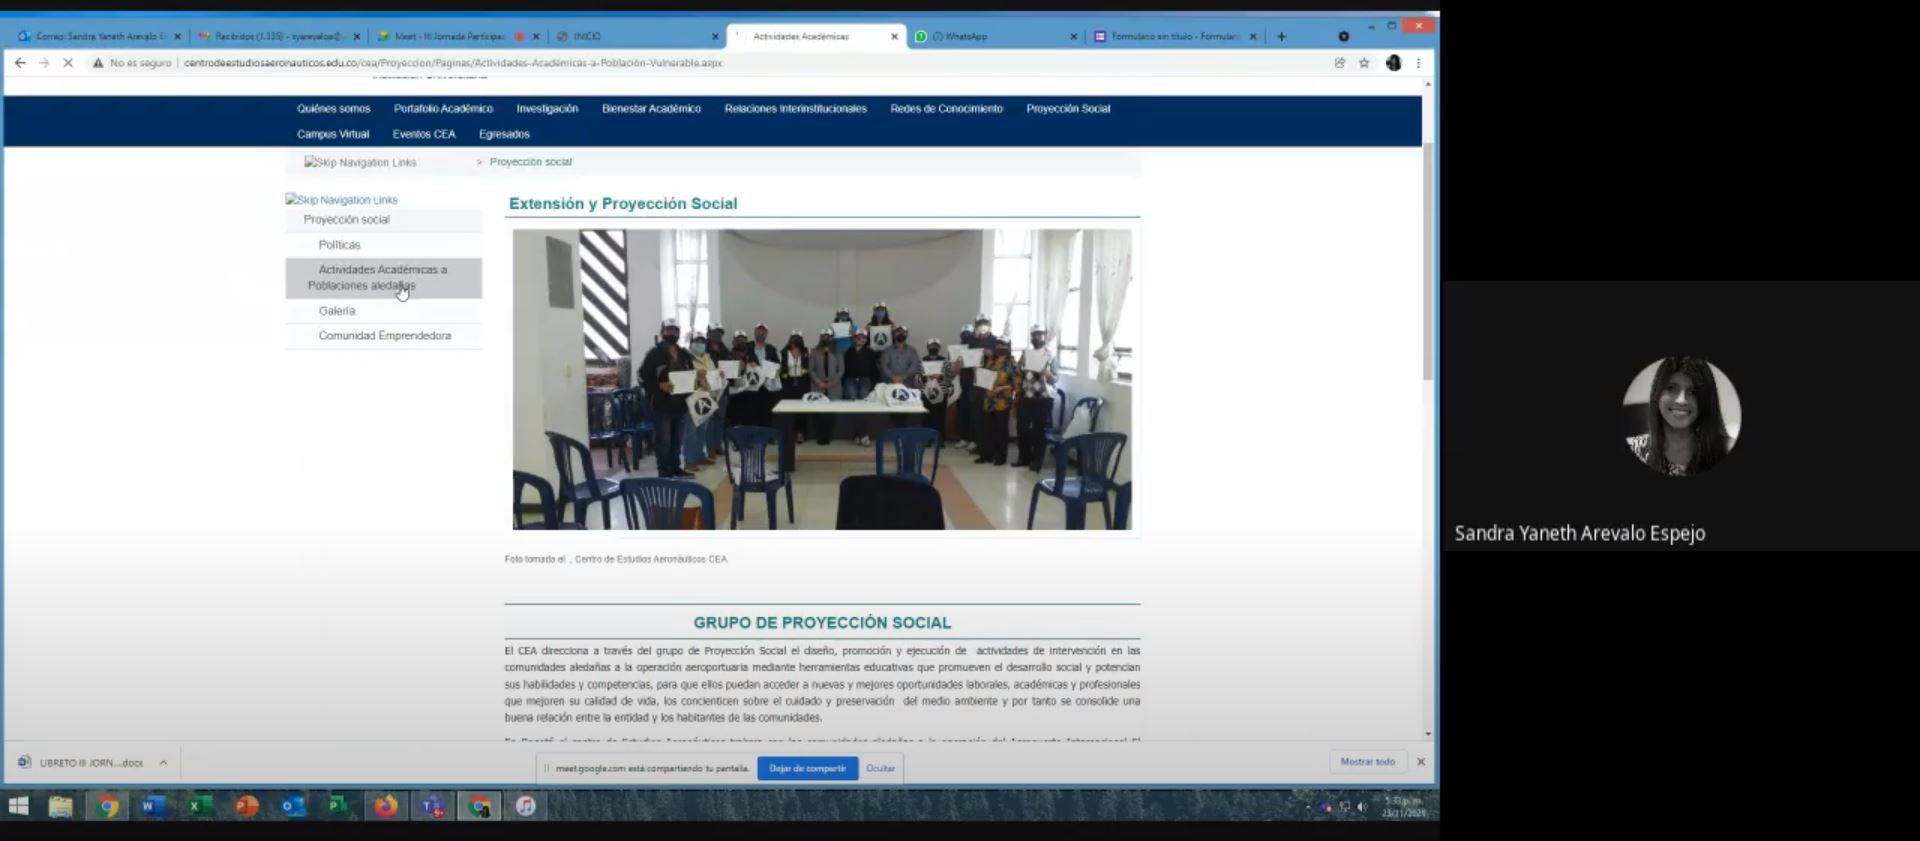
Task: Open Redes de Conocimiento menu
Action: (x=946, y=109)
